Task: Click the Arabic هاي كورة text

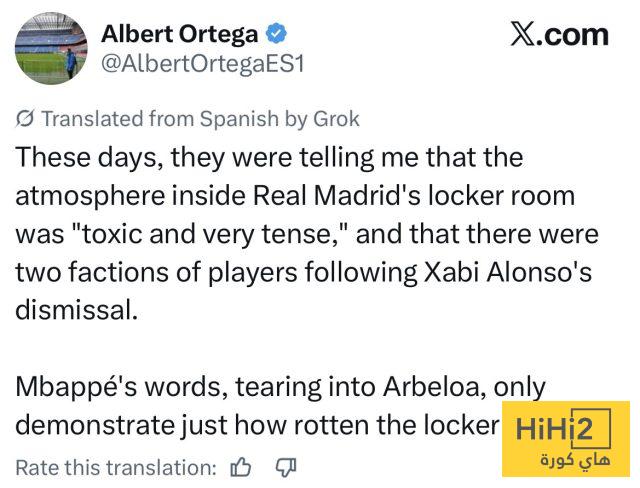Action: pyautogui.click(x=575, y=461)
